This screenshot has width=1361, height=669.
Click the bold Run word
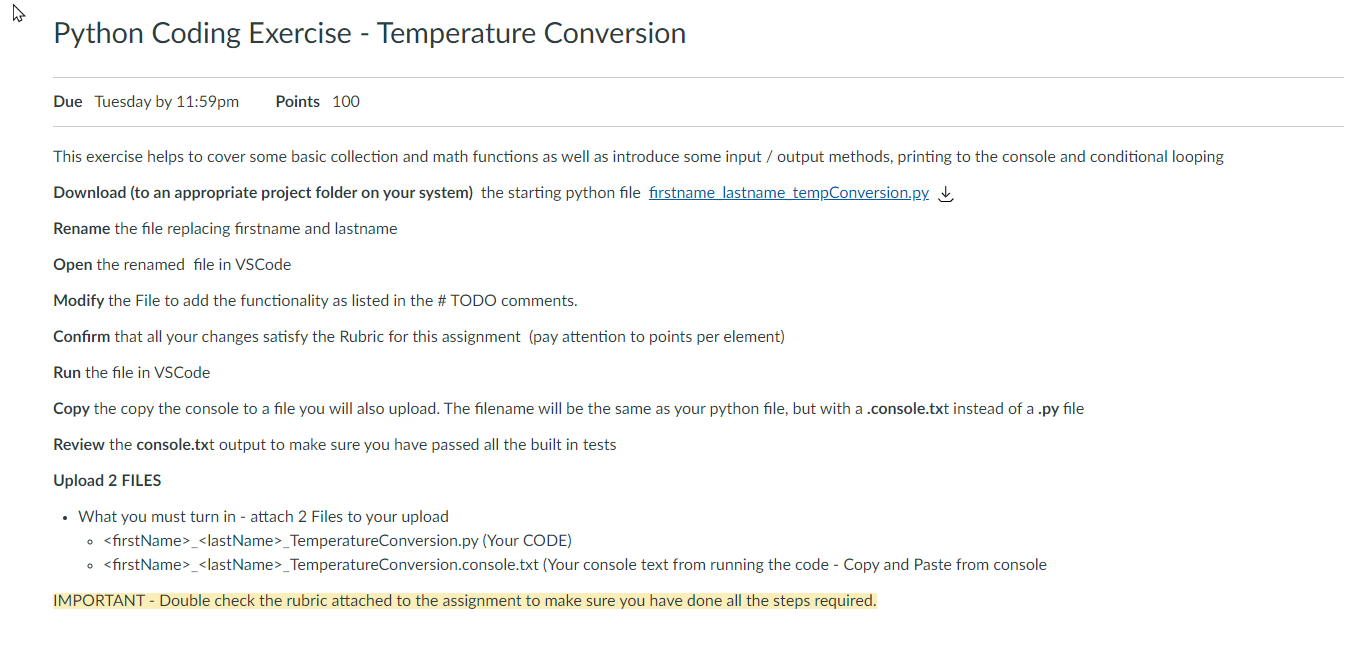(x=67, y=373)
